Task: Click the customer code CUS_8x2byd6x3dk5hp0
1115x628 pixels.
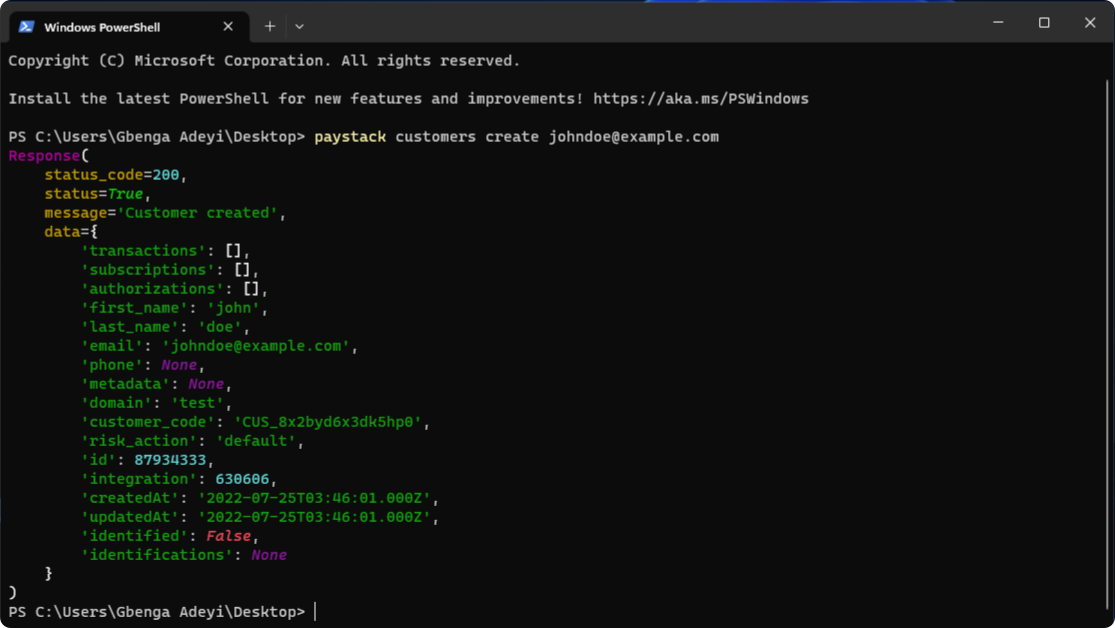Action: pyautogui.click(x=328, y=422)
